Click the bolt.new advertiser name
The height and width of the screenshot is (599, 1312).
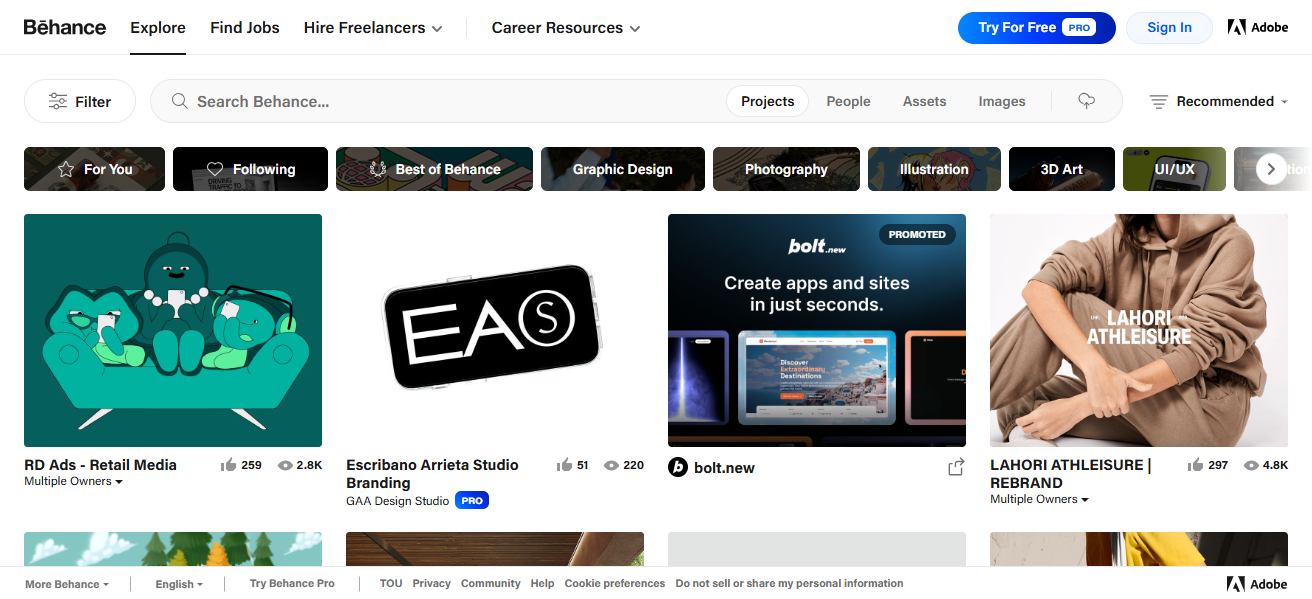(x=724, y=468)
